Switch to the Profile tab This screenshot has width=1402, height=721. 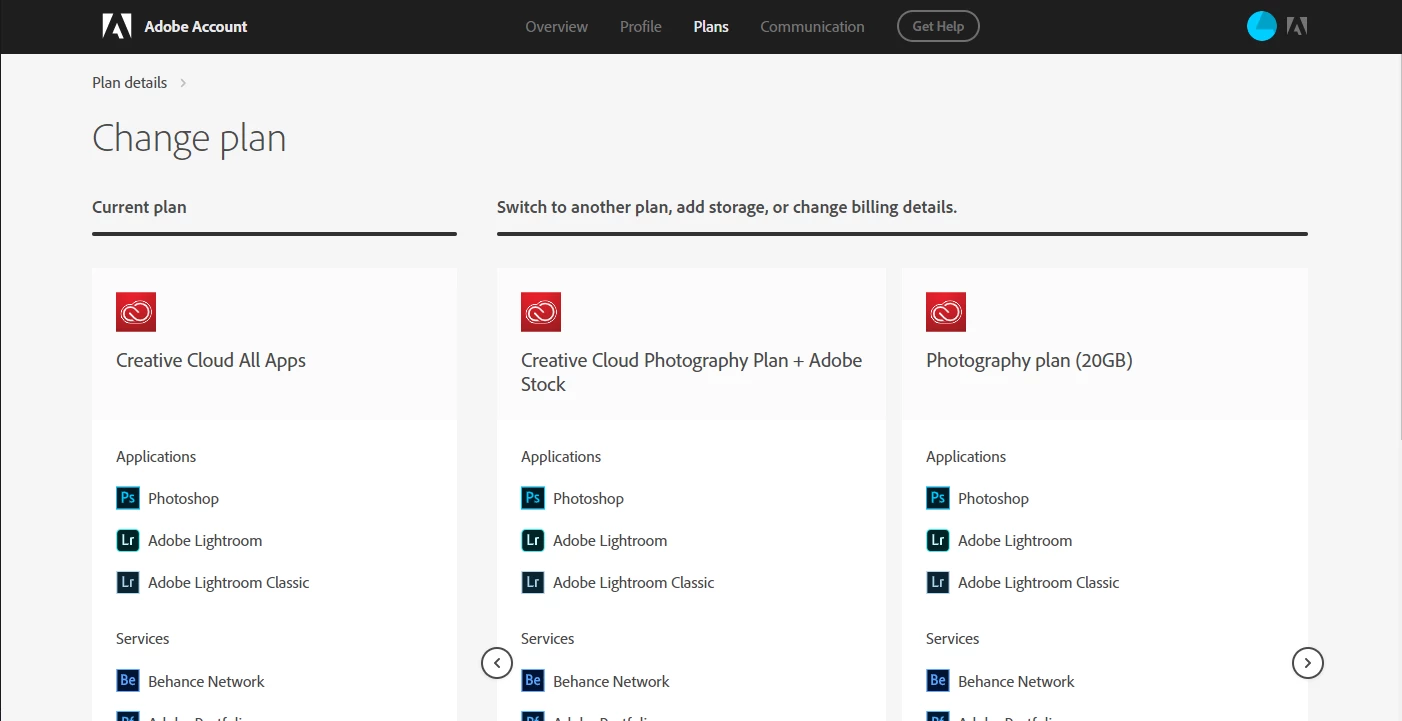pos(641,27)
